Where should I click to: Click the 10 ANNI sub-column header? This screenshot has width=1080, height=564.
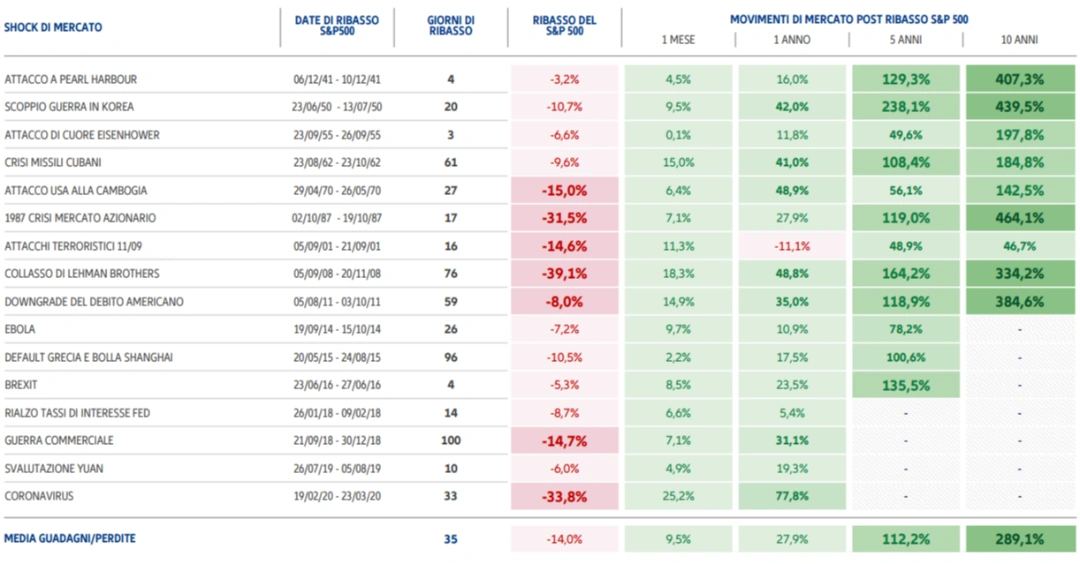1019,40
